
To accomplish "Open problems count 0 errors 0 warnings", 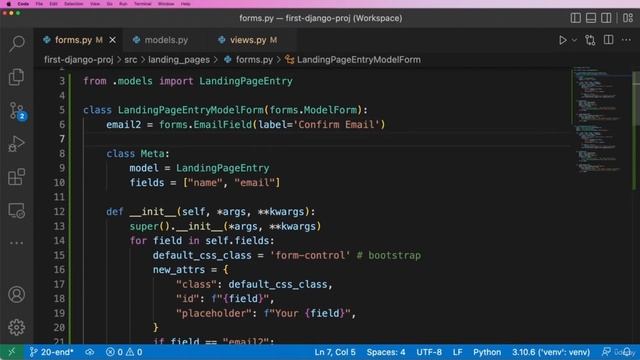I will 124,352.
